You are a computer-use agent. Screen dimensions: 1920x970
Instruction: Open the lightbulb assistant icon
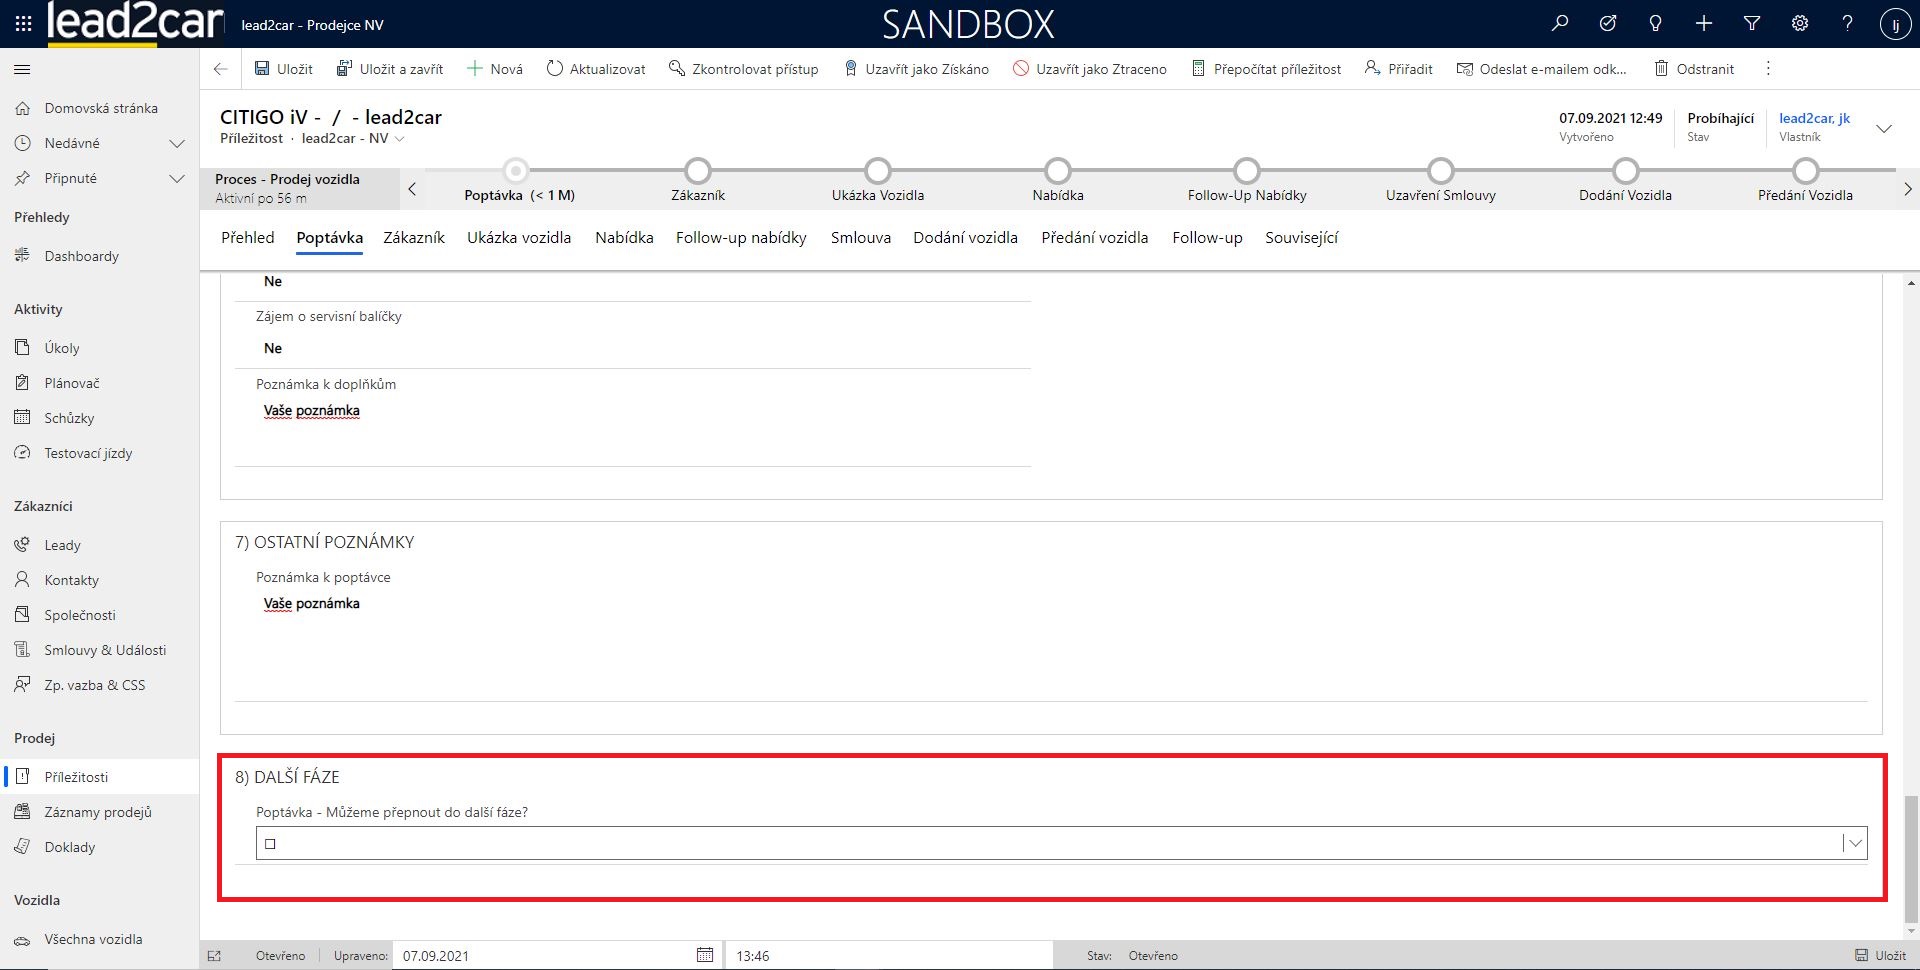click(x=1655, y=24)
